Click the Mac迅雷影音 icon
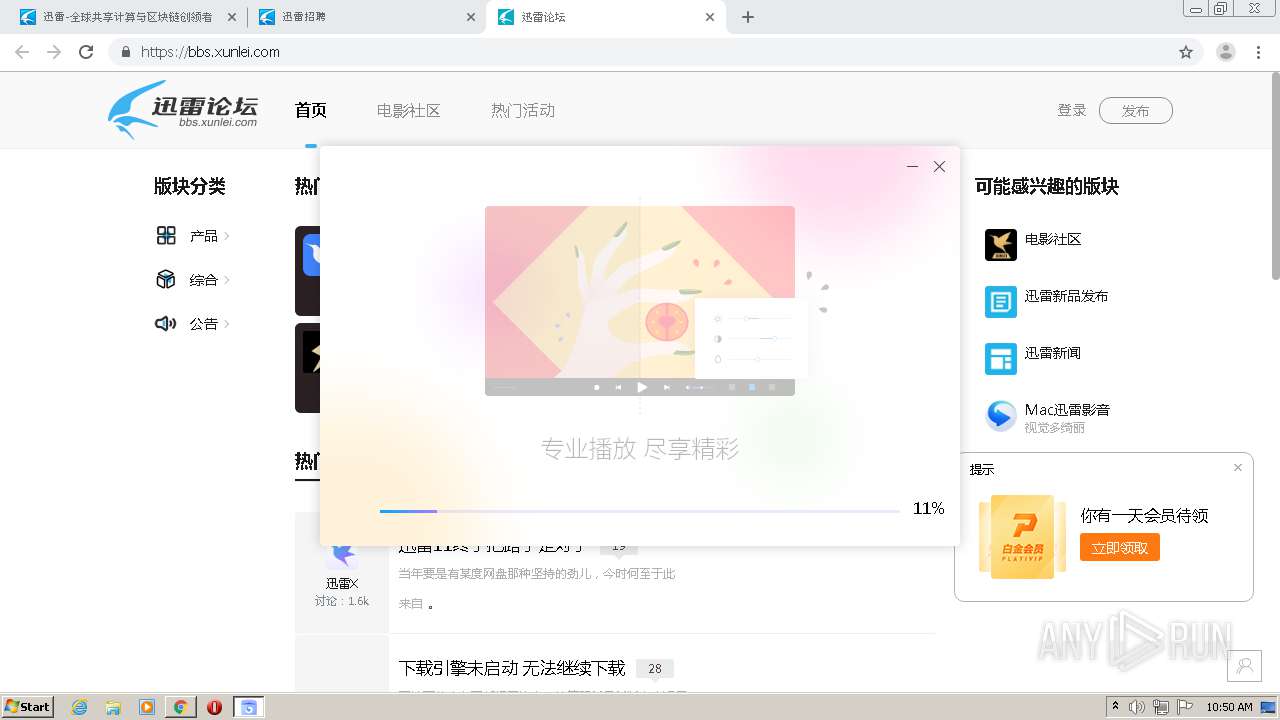 point(1001,415)
